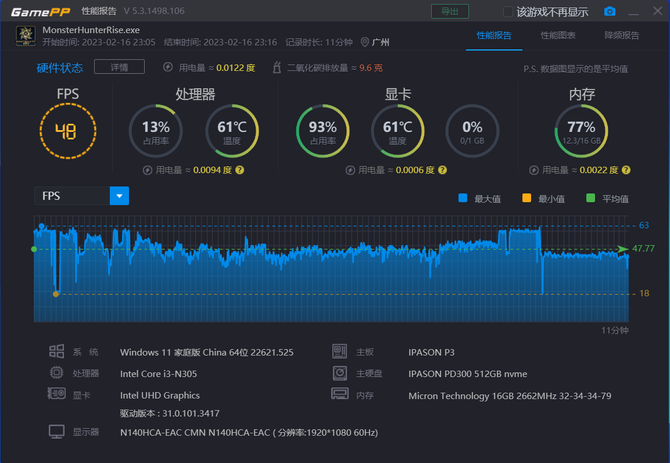Click the Windows 11 家庭版 system text

[x=207, y=352]
